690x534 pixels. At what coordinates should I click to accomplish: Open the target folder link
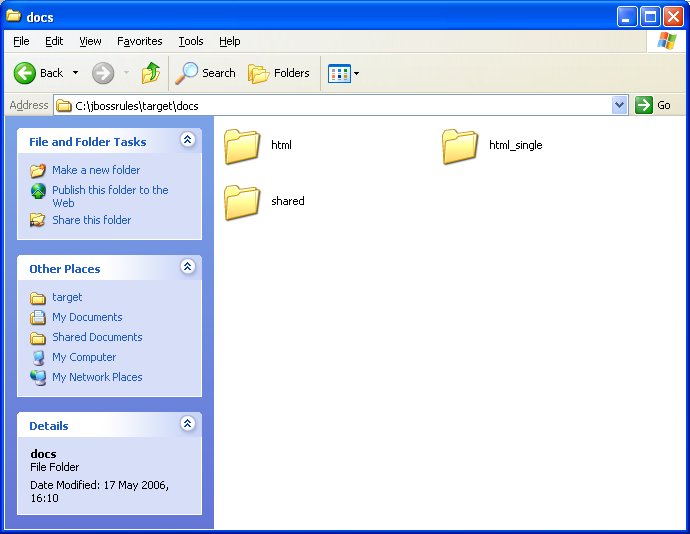(67, 297)
